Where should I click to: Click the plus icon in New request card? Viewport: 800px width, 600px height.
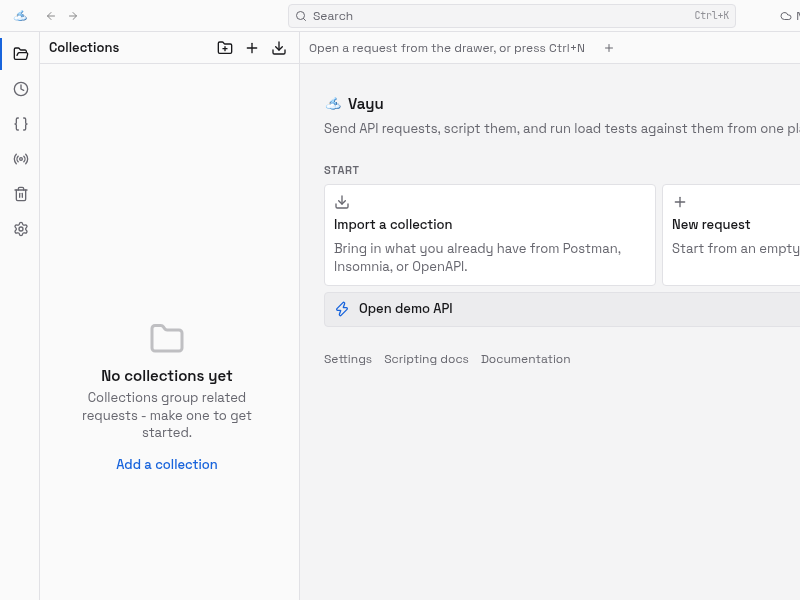680,202
